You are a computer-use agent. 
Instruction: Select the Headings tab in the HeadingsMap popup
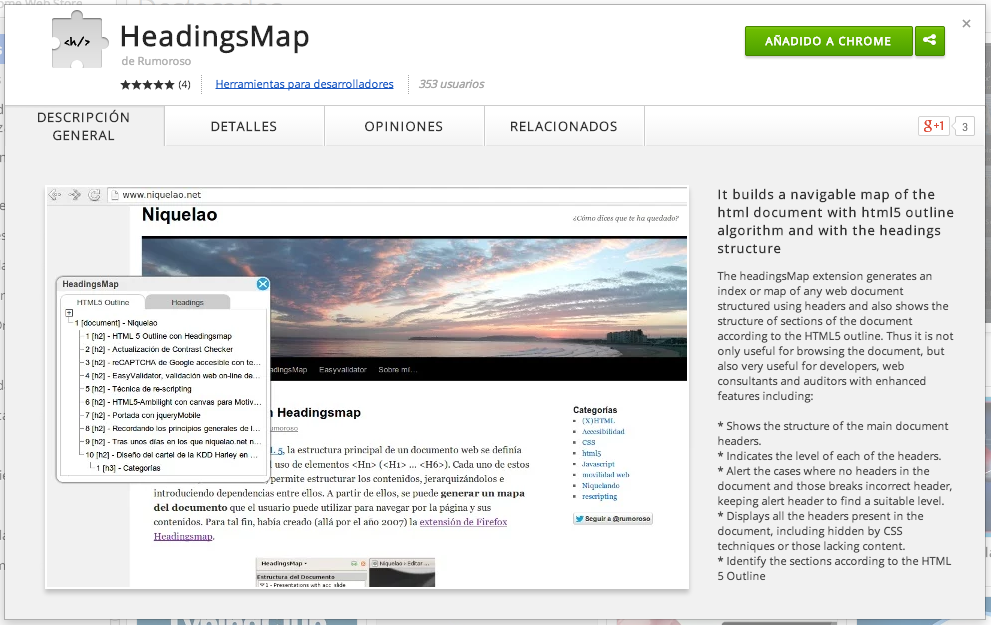[x=188, y=302]
